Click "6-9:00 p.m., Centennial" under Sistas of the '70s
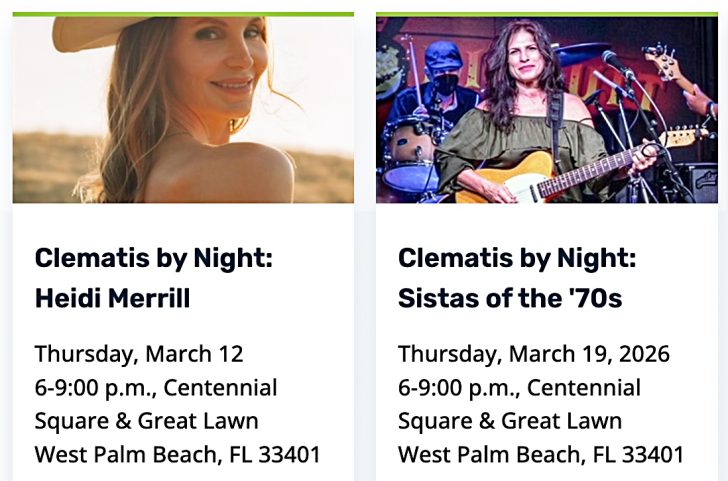 coord(519,387)
